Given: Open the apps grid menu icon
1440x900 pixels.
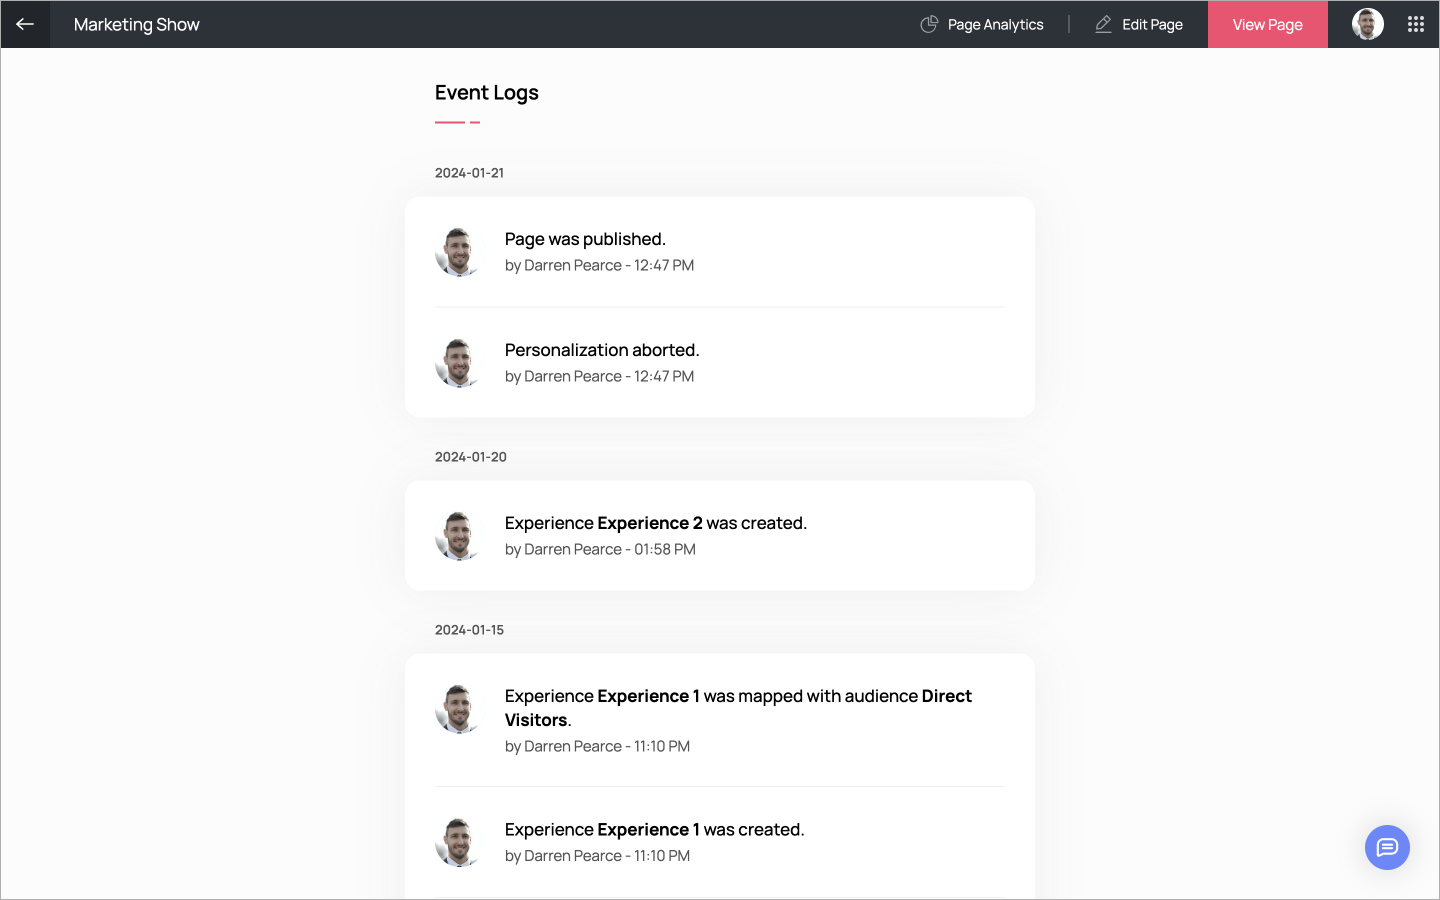Looking at the screenshot, I should pyautogui.click(x=1416, y=24).
